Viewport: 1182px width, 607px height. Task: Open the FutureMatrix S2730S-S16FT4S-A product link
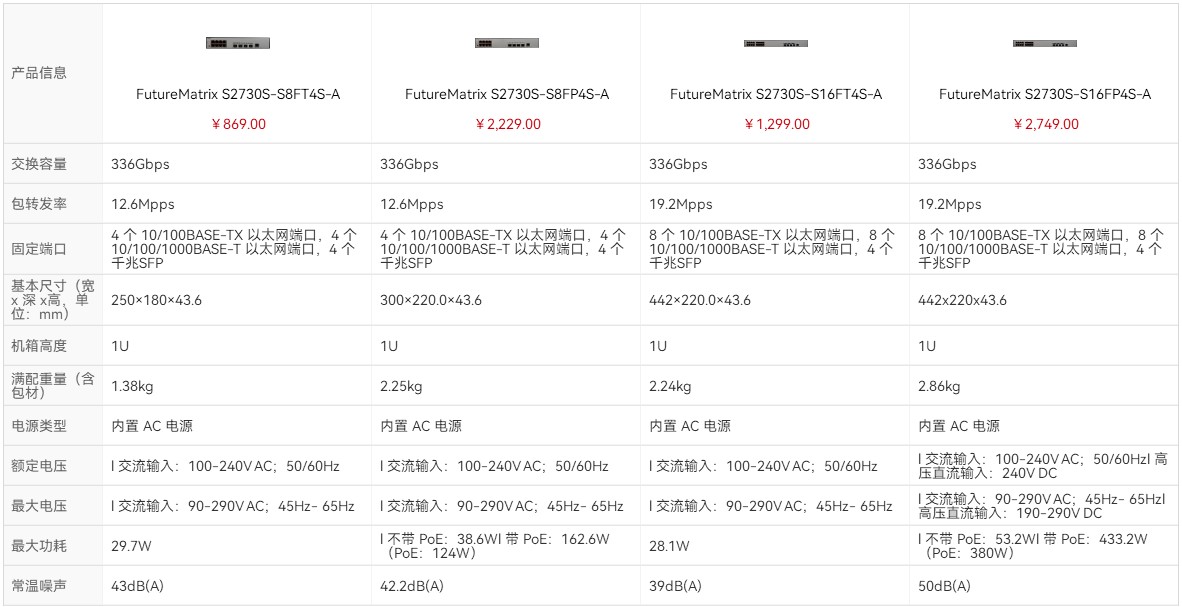click(776, 94)
